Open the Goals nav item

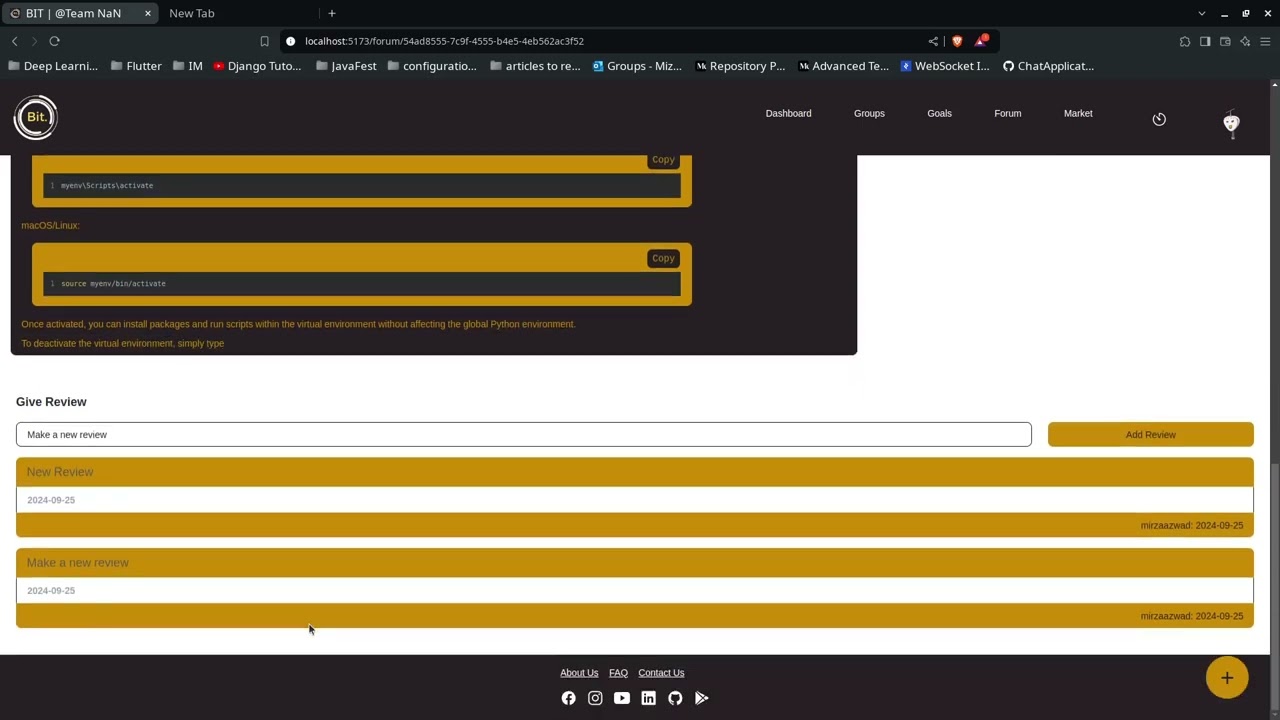pos(939,113)
